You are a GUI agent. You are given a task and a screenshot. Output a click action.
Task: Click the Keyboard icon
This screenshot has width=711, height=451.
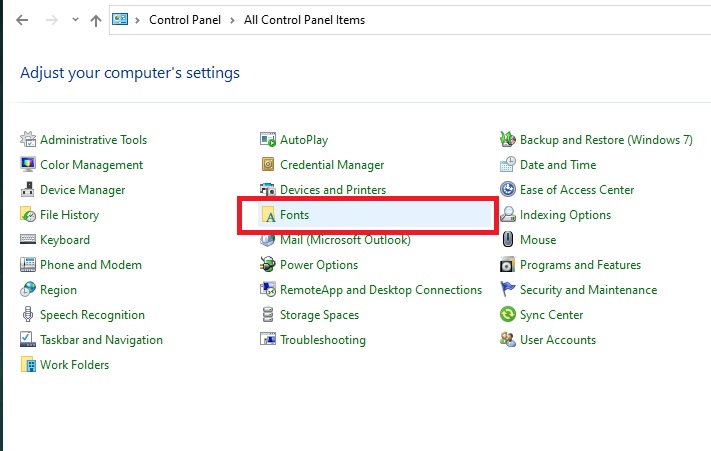(28, 239)
